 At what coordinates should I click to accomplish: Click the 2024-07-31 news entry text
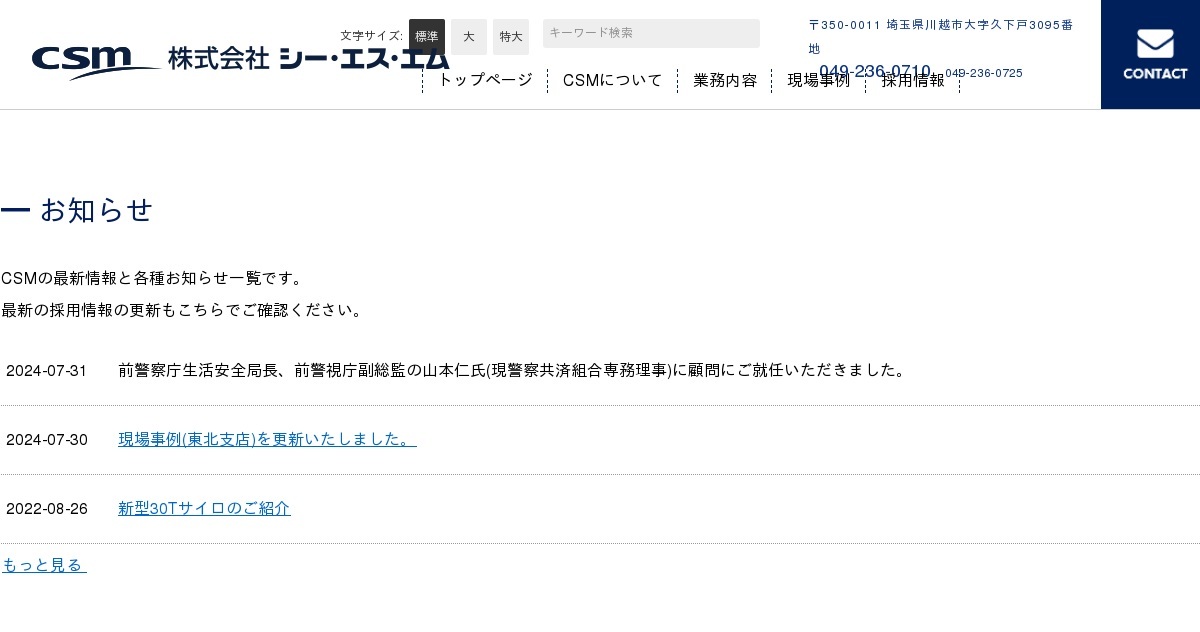point(512,370)
